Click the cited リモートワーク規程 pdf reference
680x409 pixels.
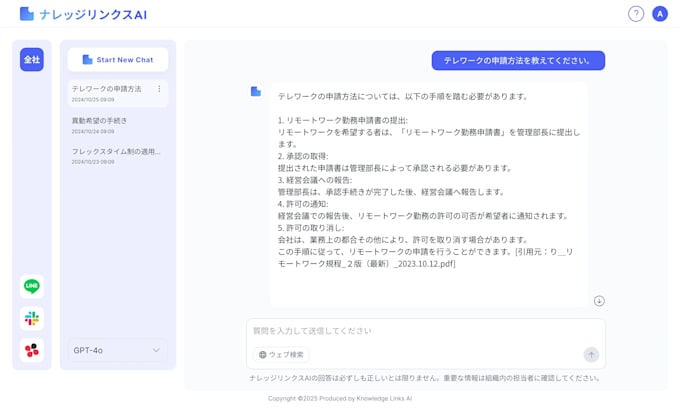pos(425,258)
